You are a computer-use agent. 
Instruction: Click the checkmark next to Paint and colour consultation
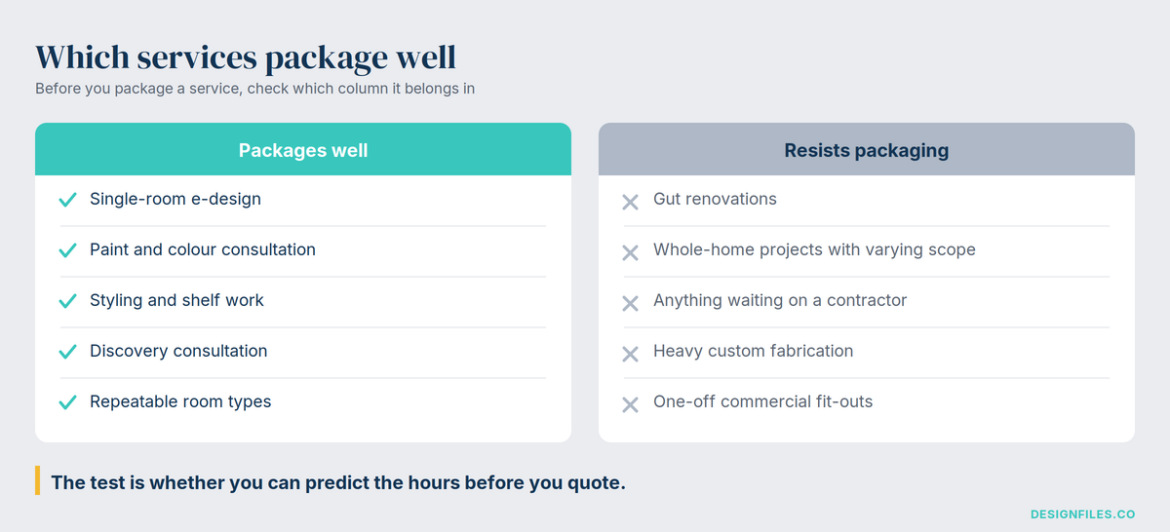point(68,251)
